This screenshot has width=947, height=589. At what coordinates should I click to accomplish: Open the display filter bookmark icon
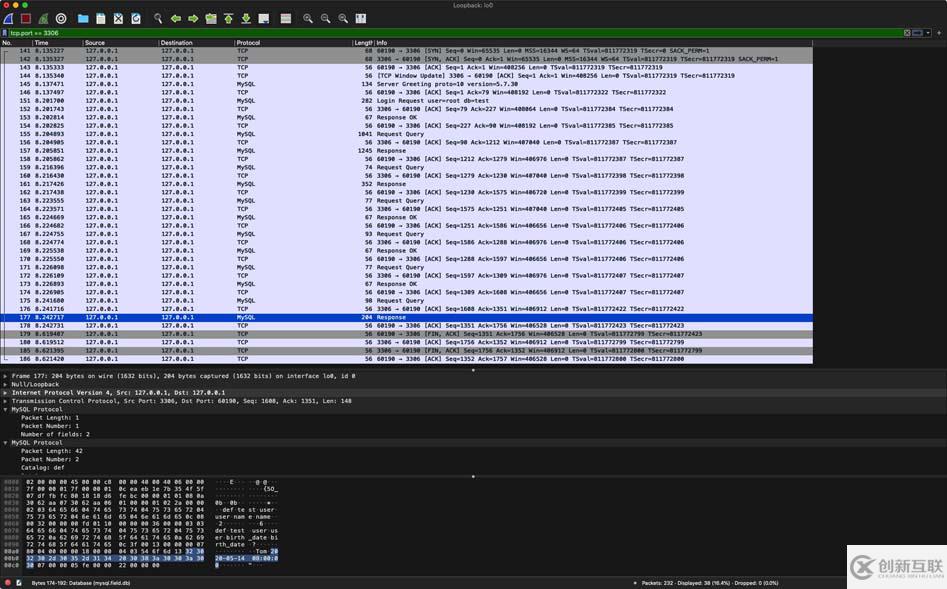tap(5, 33)
